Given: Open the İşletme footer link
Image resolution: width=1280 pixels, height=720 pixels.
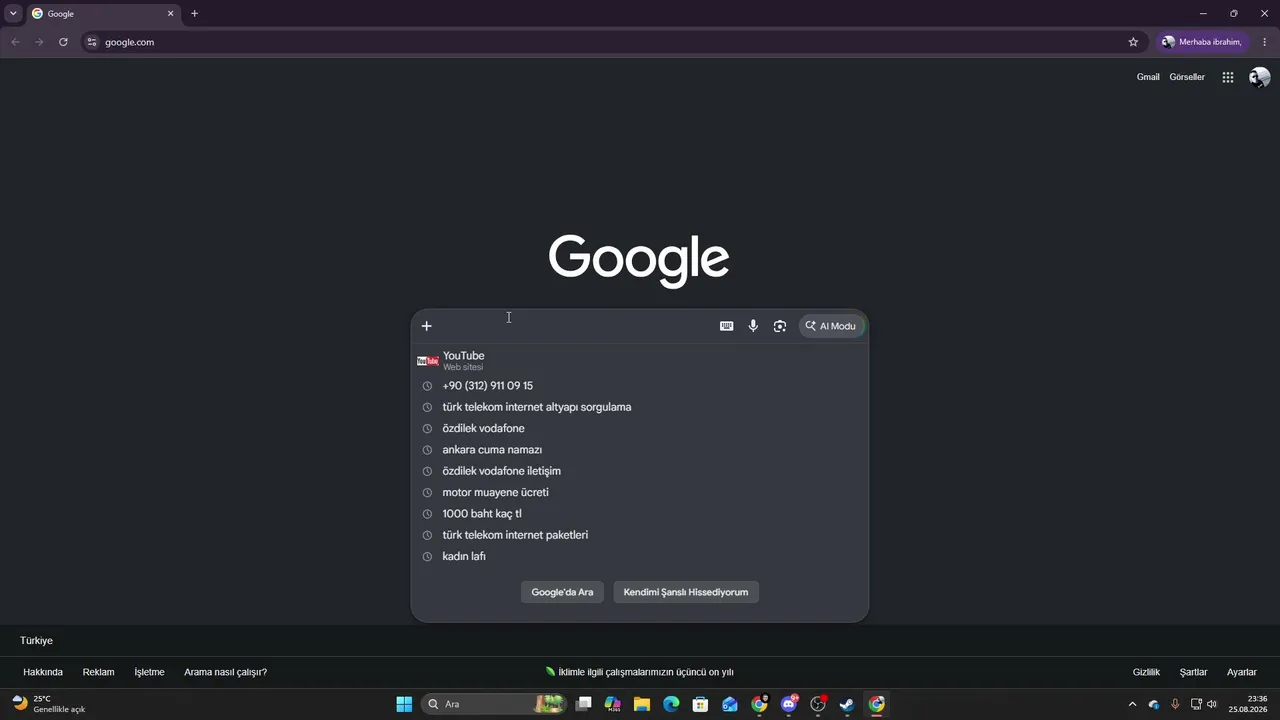Looking at the screenshot, I should [149, 672].
